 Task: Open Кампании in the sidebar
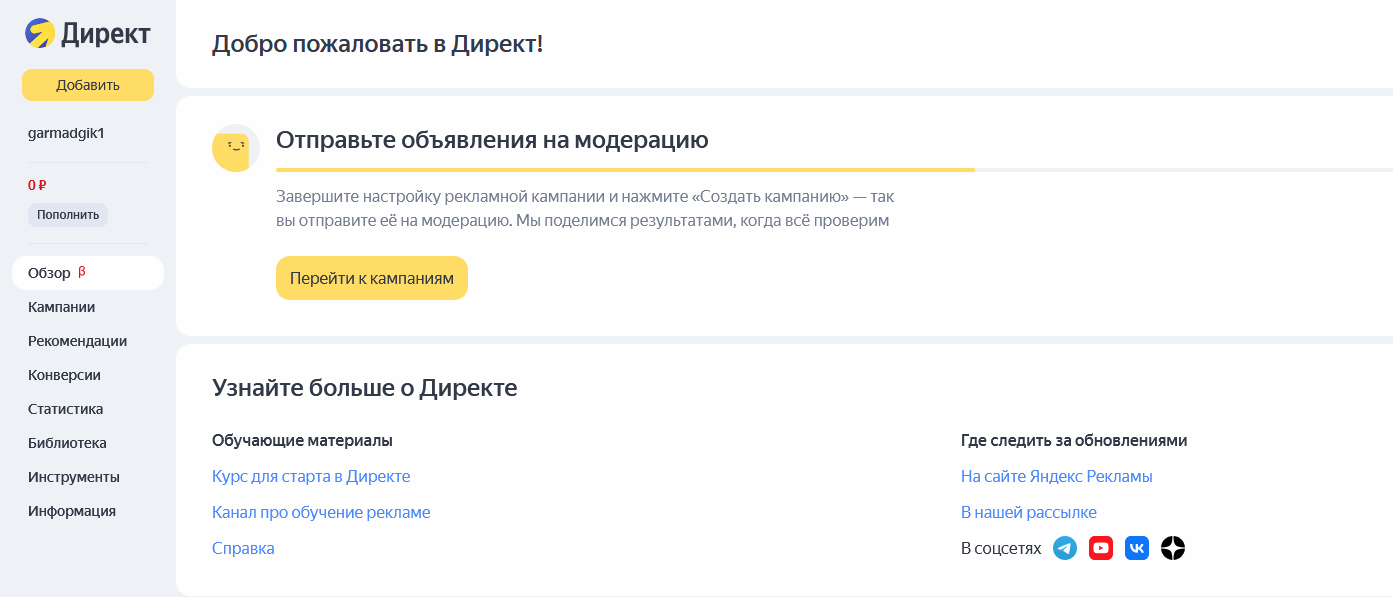click(x=62, y=307)
